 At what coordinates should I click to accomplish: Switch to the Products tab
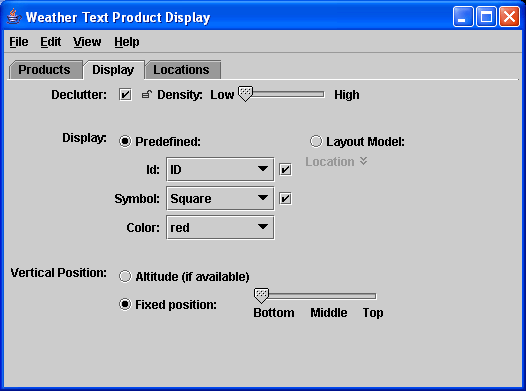45,70
